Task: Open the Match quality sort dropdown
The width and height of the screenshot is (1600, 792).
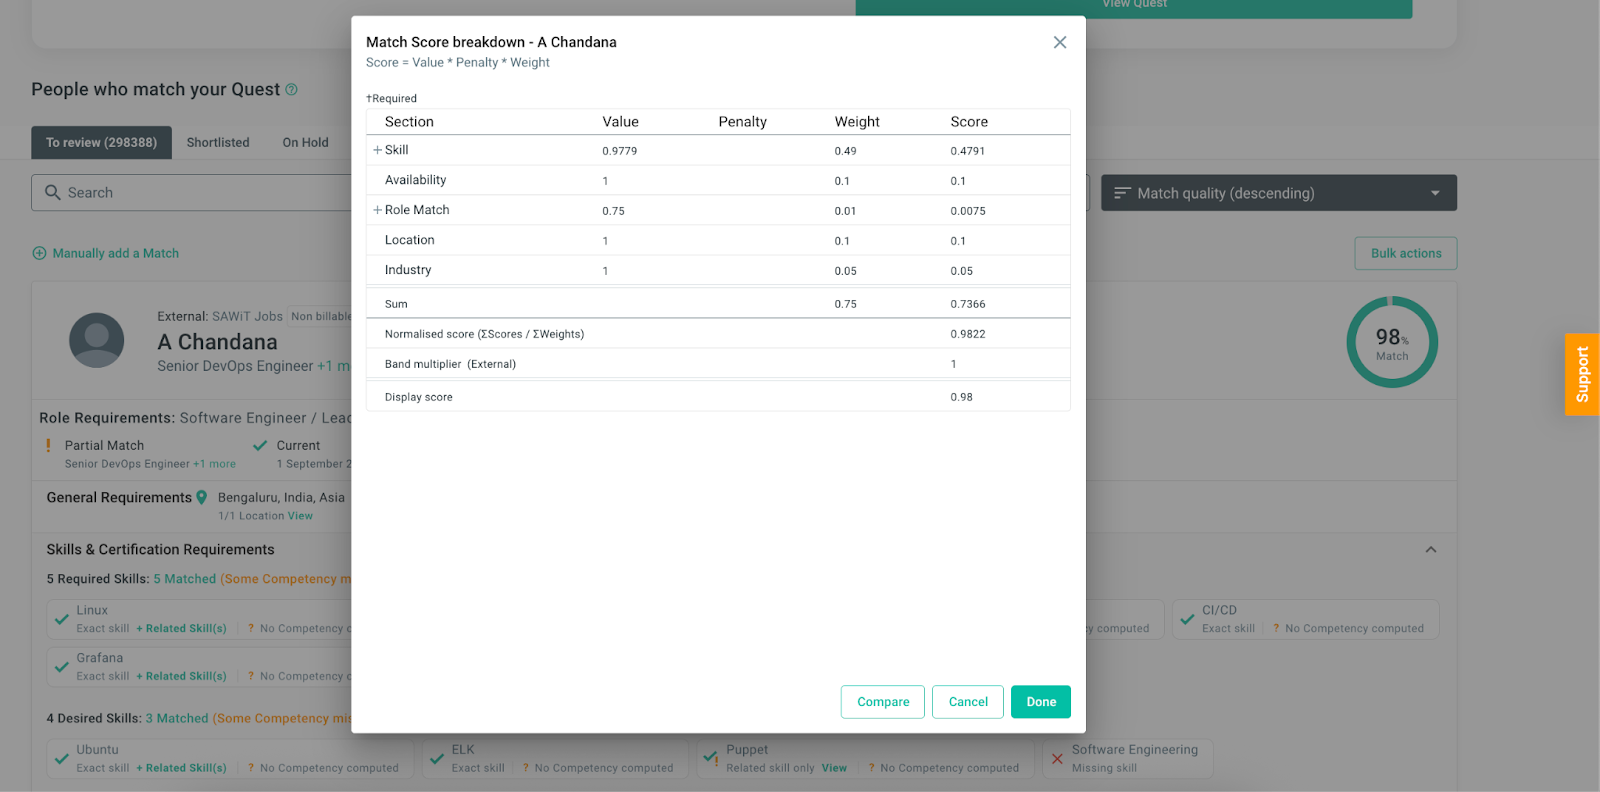Action: point(1278,193)
